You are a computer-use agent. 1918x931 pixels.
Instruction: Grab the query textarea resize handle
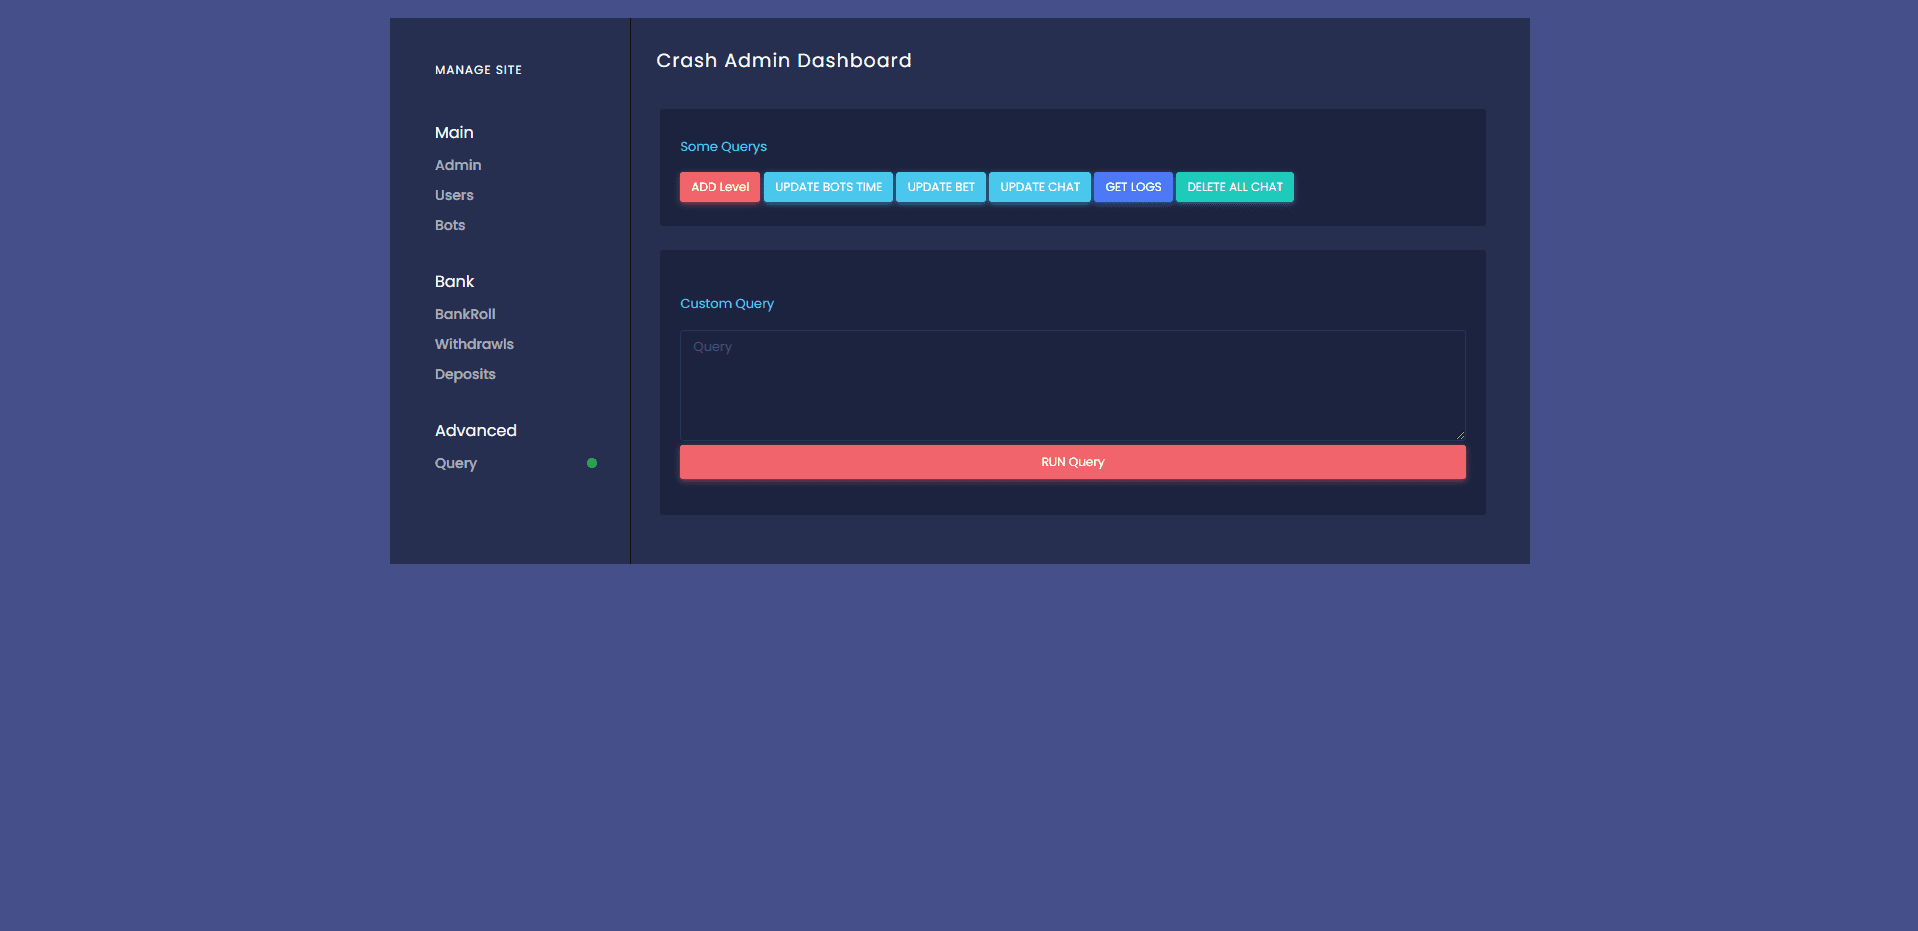coord(1460,435)
